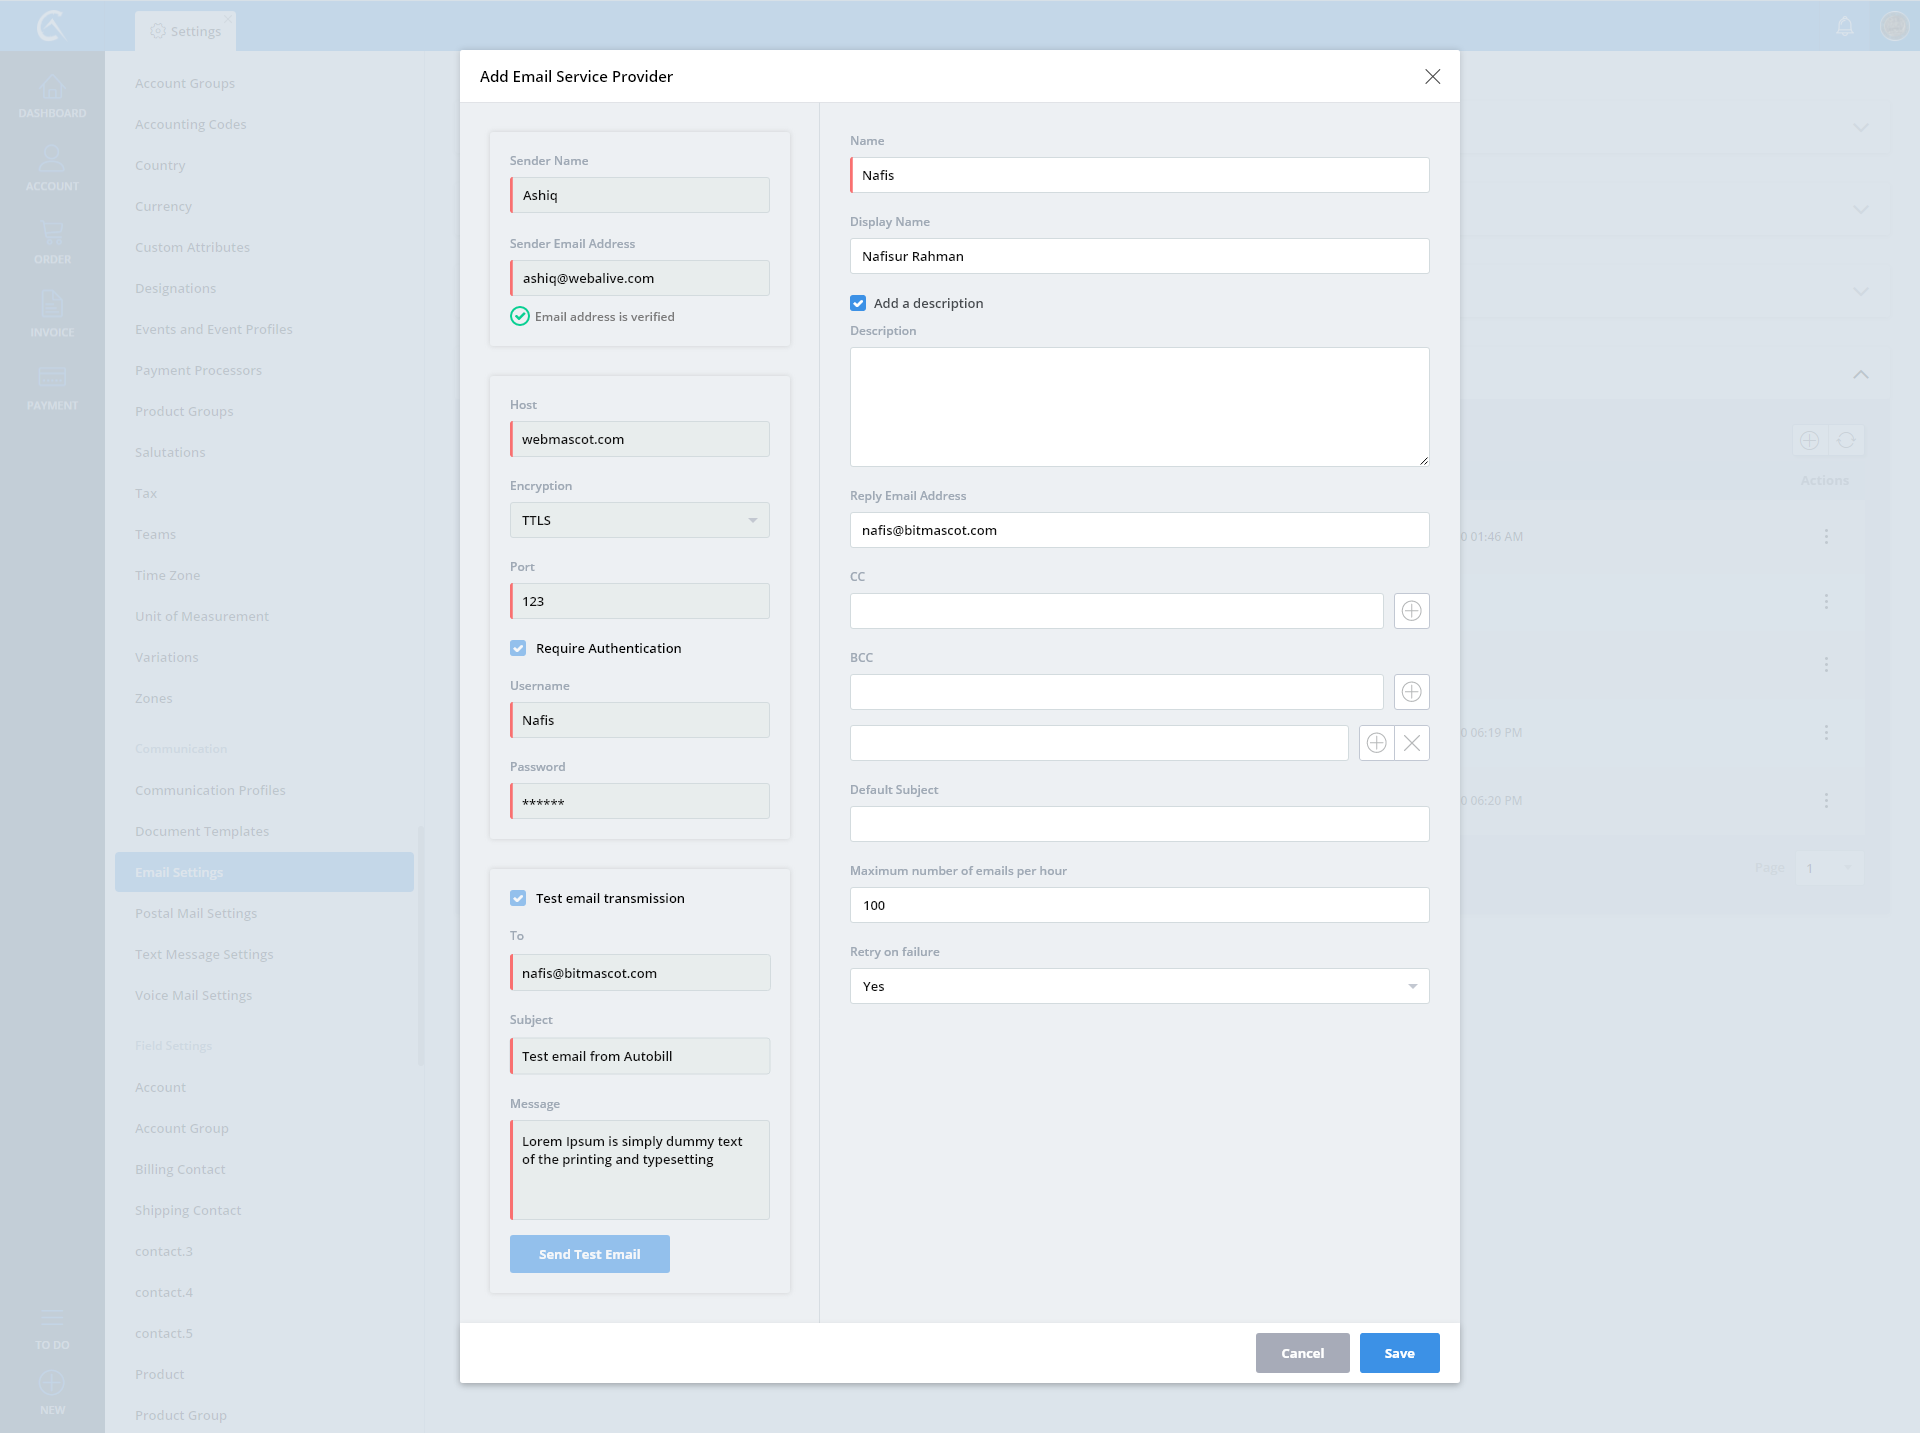The width and height of the screenshot is (1920, 1433).
Task: Click the Default Subject input field
Action: click(x=1139, y=824)
